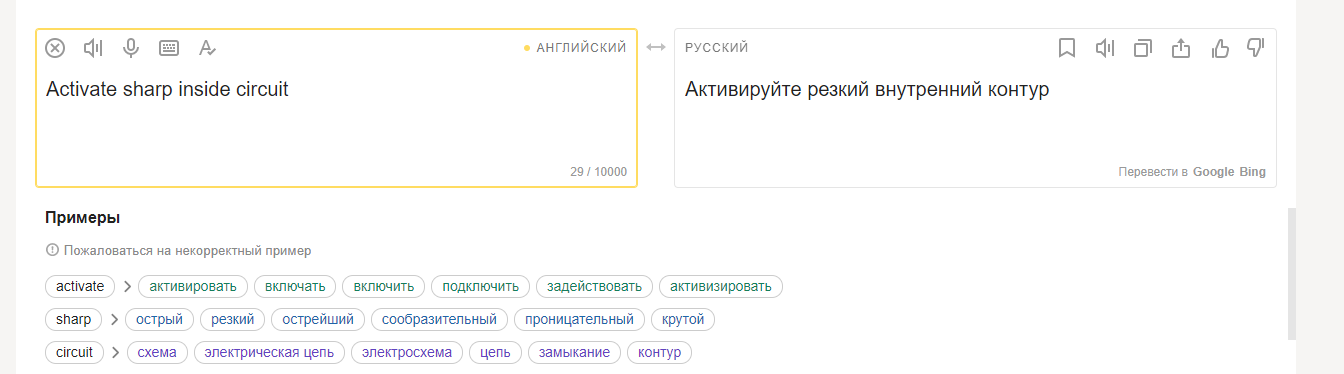
Task: Pick the 'острый' chip
Action: coord(160,319)
